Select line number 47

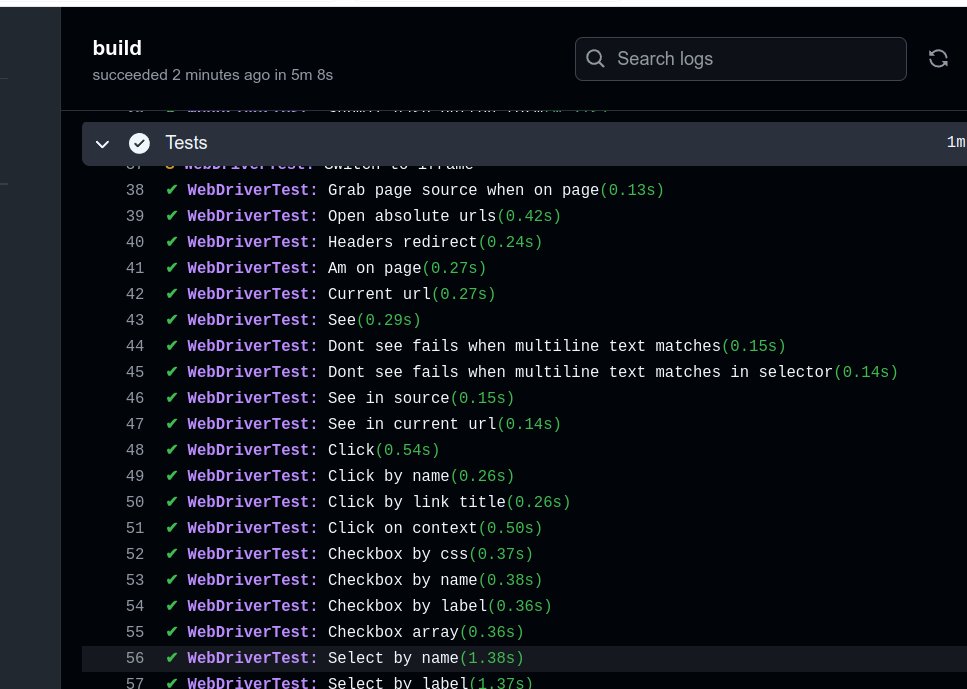[x=135, y=424]
